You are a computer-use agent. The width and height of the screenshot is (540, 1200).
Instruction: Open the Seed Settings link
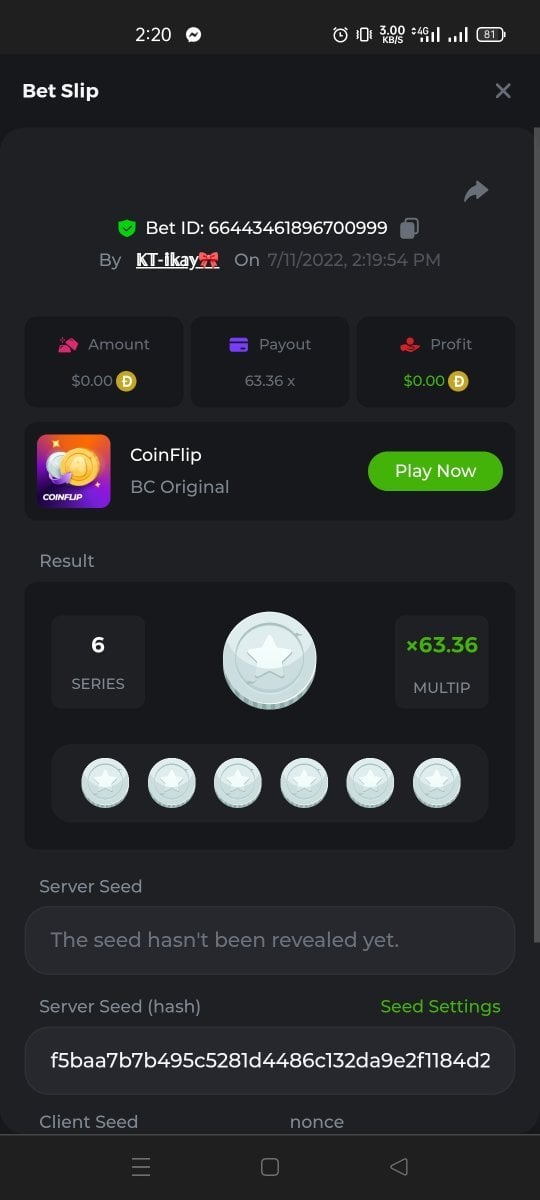pyautogui.click(x=440, y=1007)
